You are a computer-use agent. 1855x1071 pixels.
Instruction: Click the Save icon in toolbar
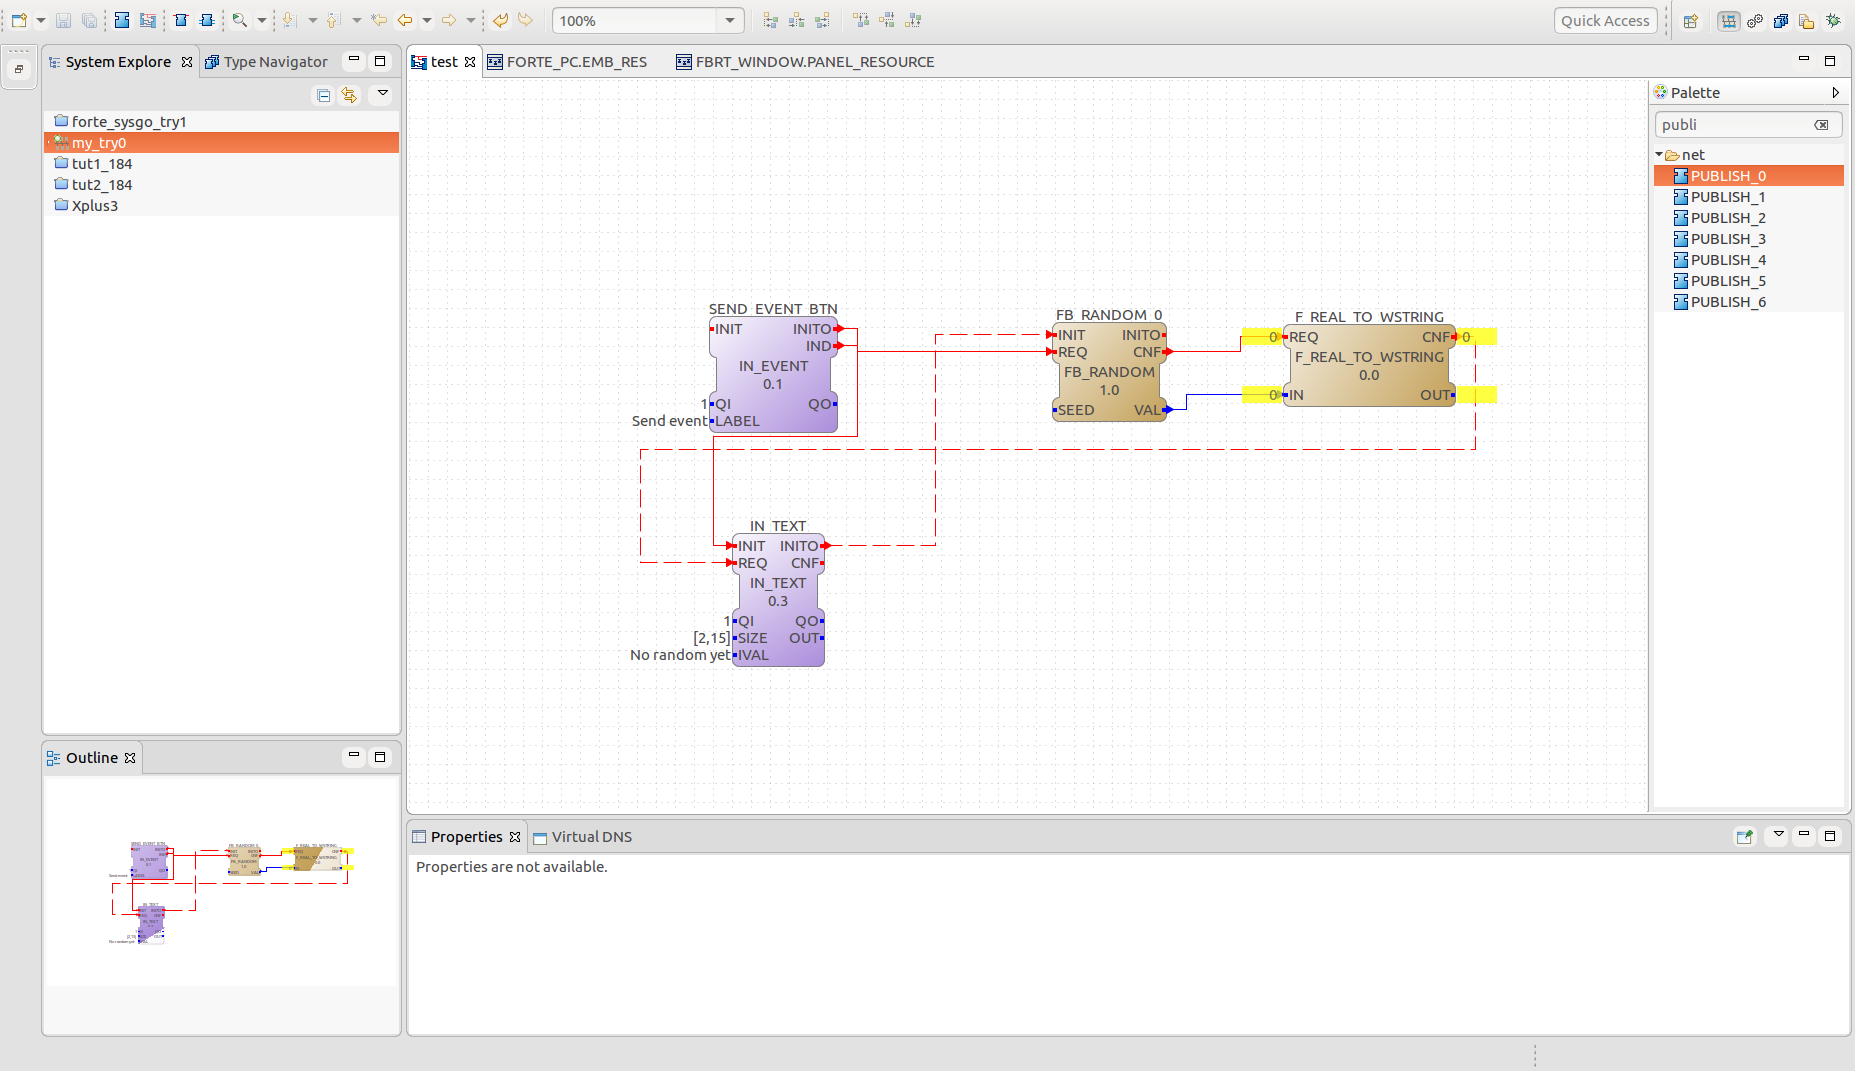(63, 20)
